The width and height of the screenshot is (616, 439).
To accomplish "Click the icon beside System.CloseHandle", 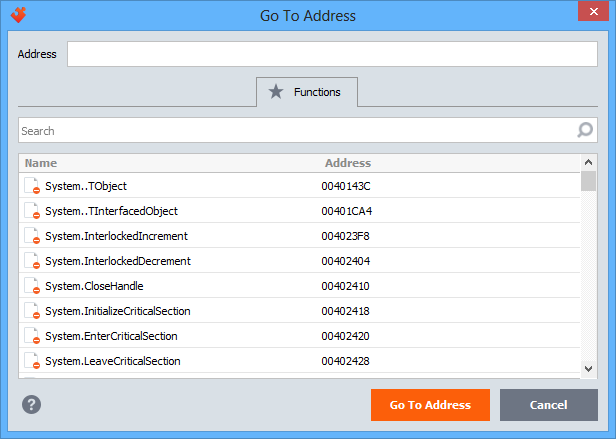I will 31,286.
